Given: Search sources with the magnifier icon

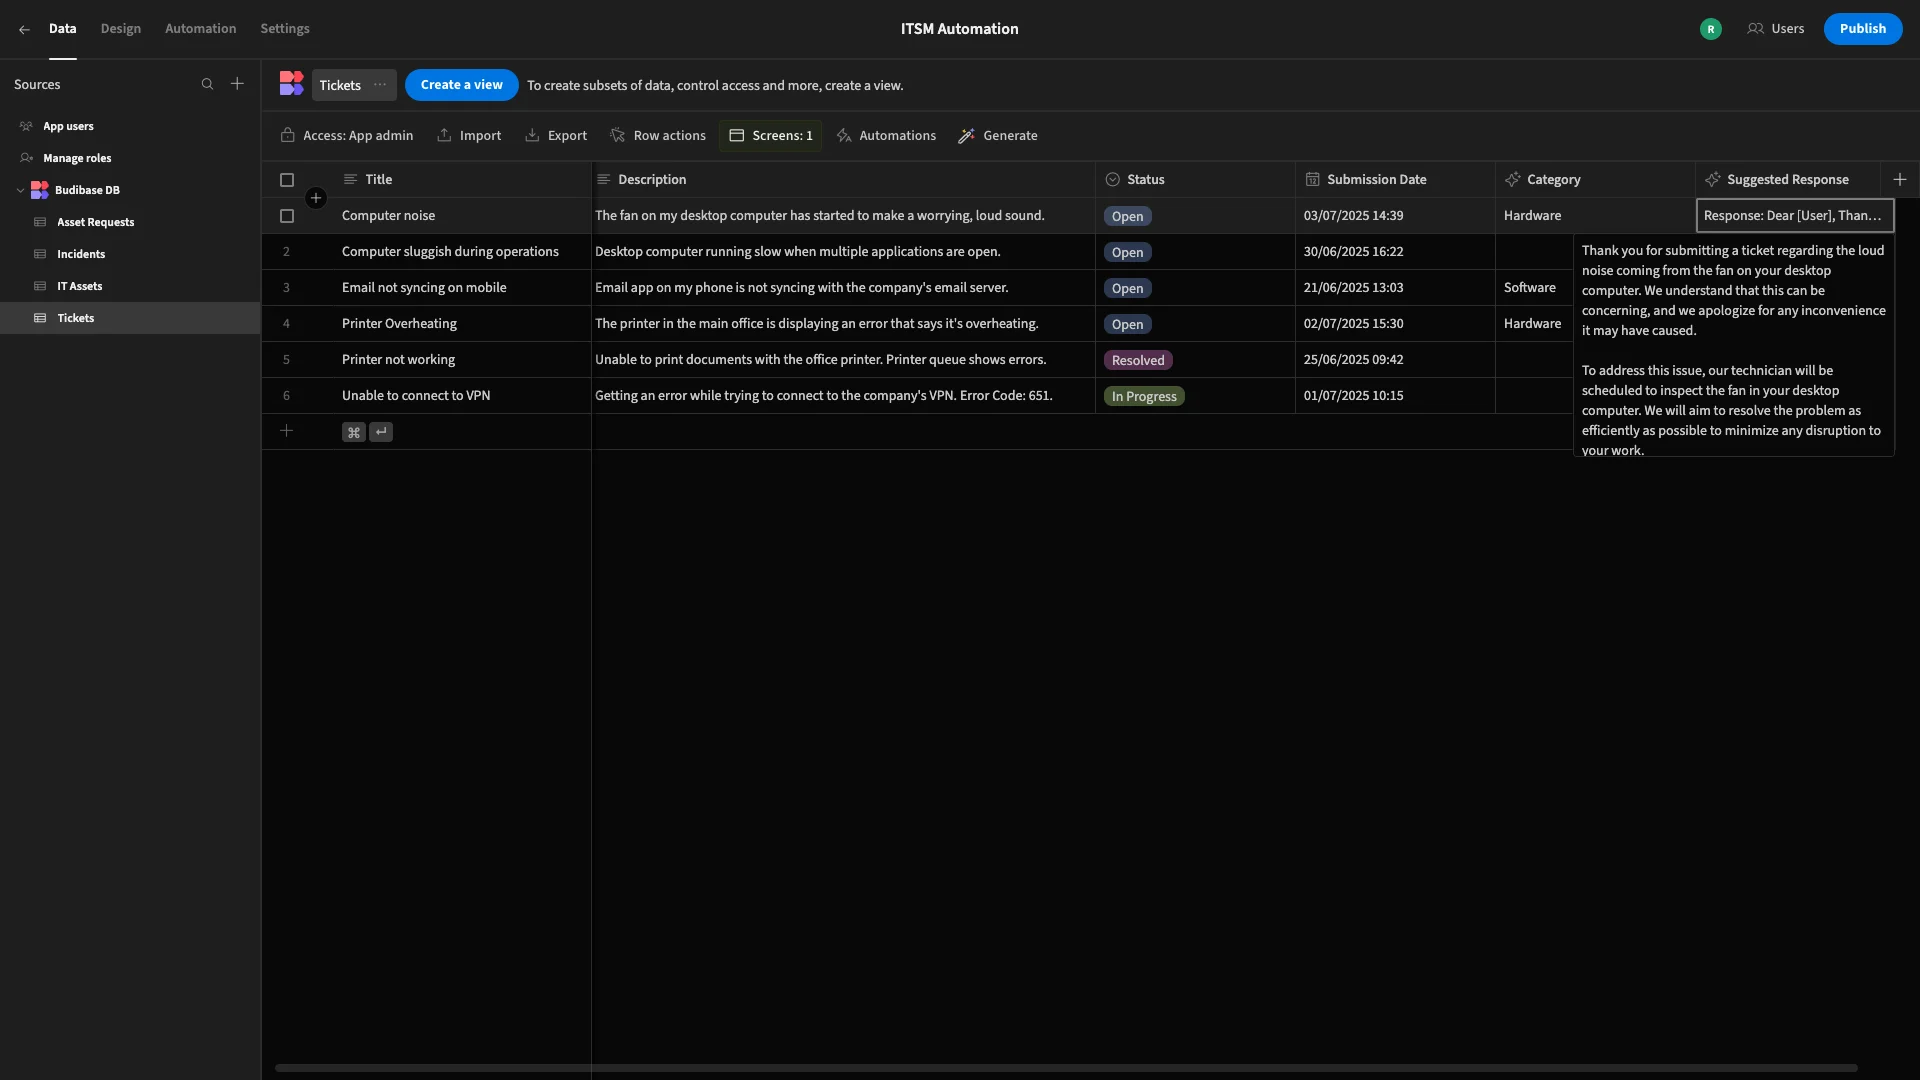Looking at the screenshot, I should point(207,85).
